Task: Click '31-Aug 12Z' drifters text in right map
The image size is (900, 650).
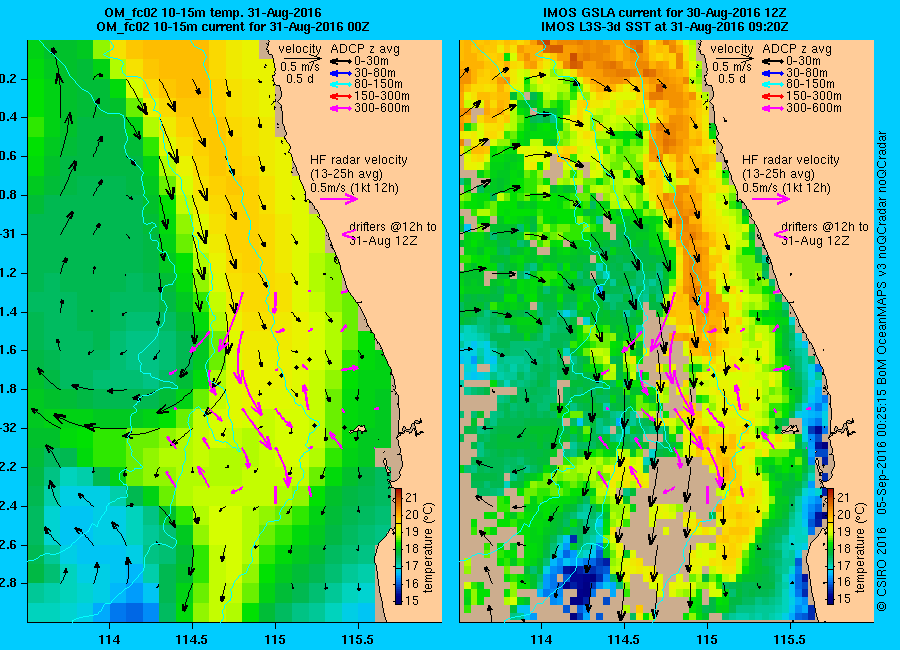Action: coord(814,241)
